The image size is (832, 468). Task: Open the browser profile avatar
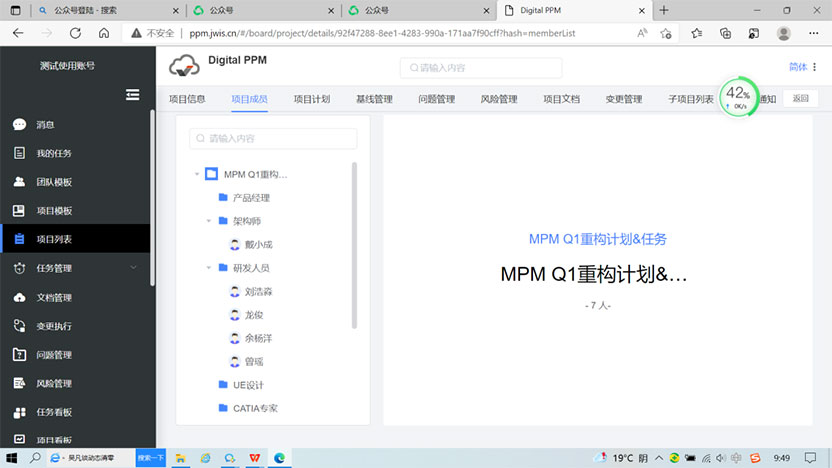coord(784,33)
